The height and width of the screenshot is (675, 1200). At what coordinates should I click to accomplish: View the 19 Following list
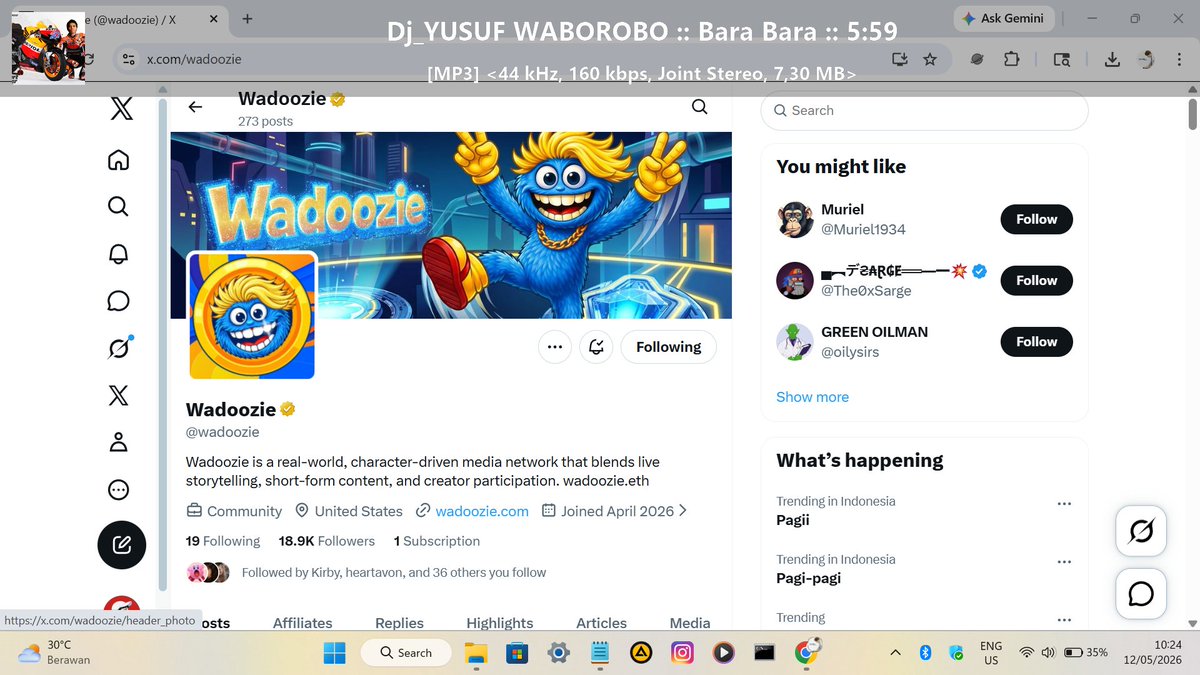[223, 541]
